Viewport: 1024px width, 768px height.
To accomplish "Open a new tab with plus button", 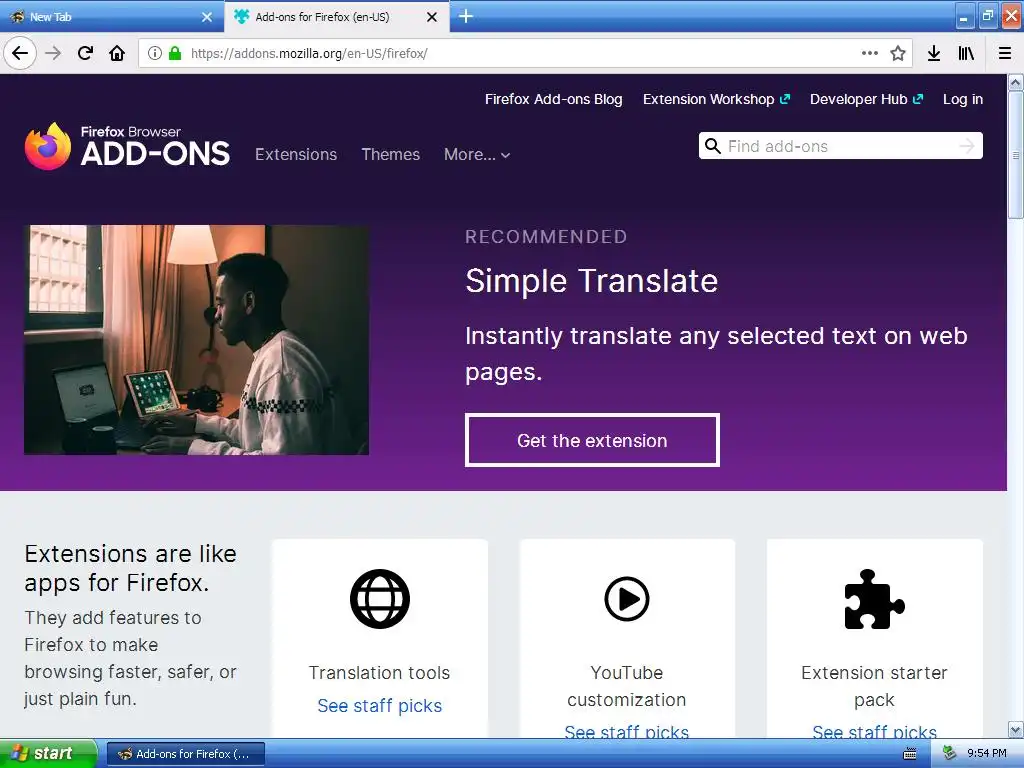I will pos(466,16).
